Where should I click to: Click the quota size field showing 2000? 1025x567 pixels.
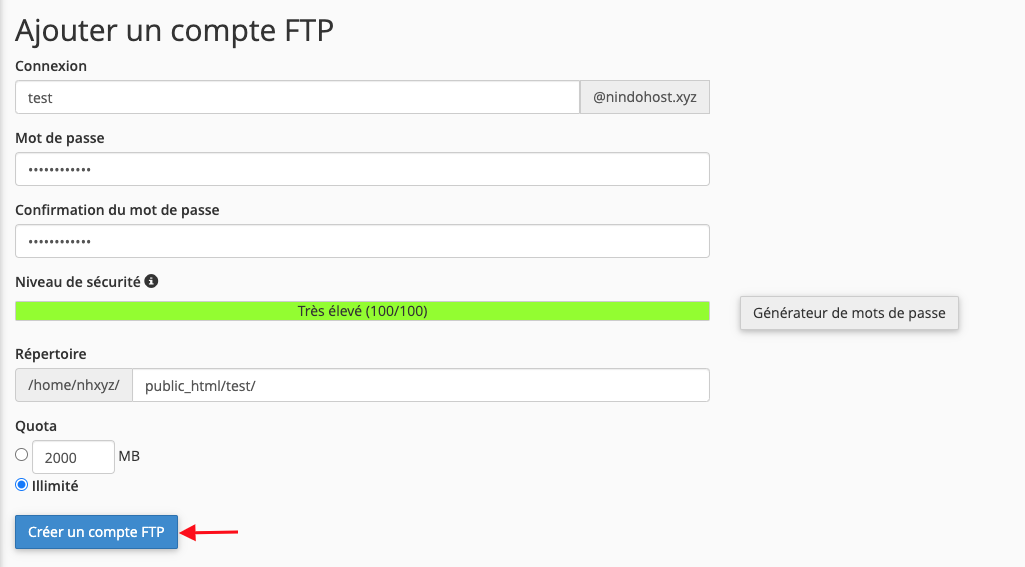tap(73, 457)
